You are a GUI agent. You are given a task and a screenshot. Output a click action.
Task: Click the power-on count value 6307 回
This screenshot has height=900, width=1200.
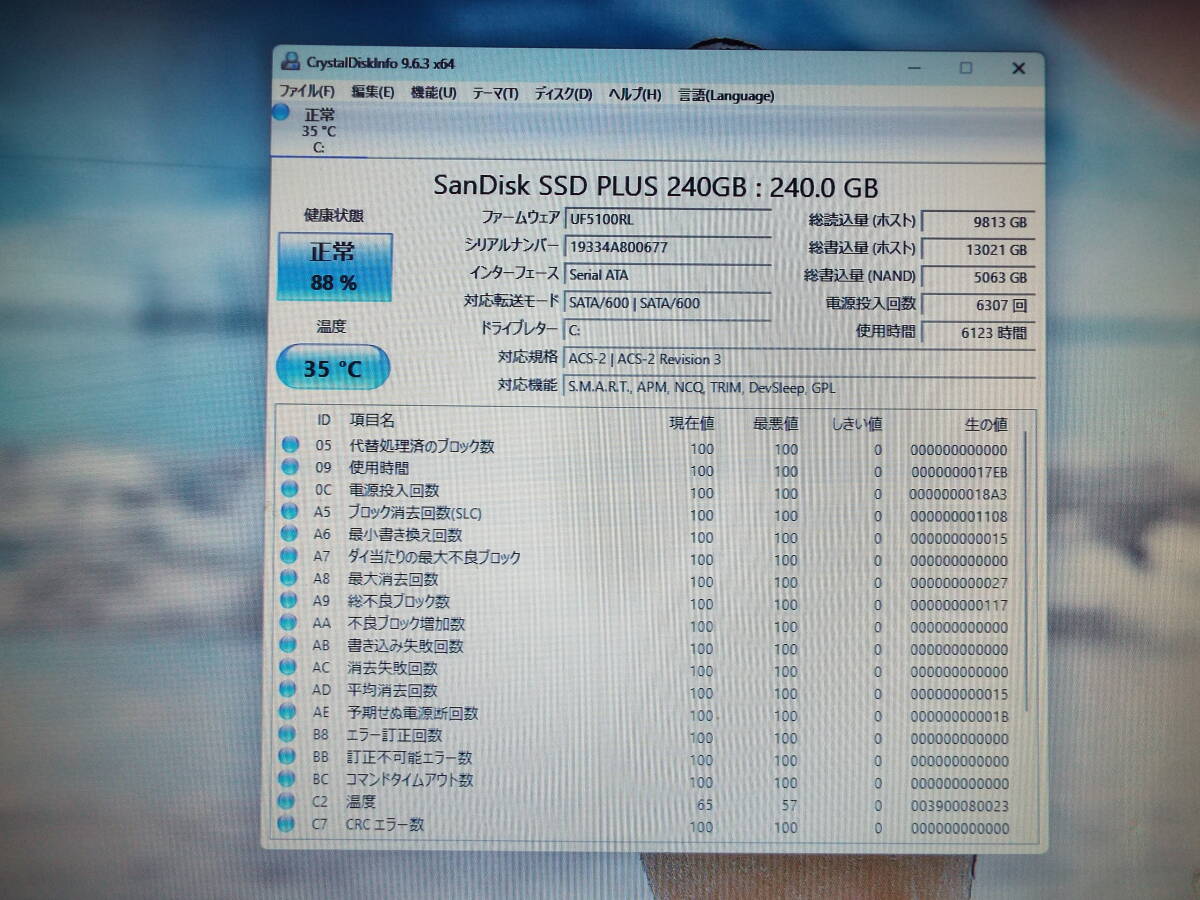(977, 305)
